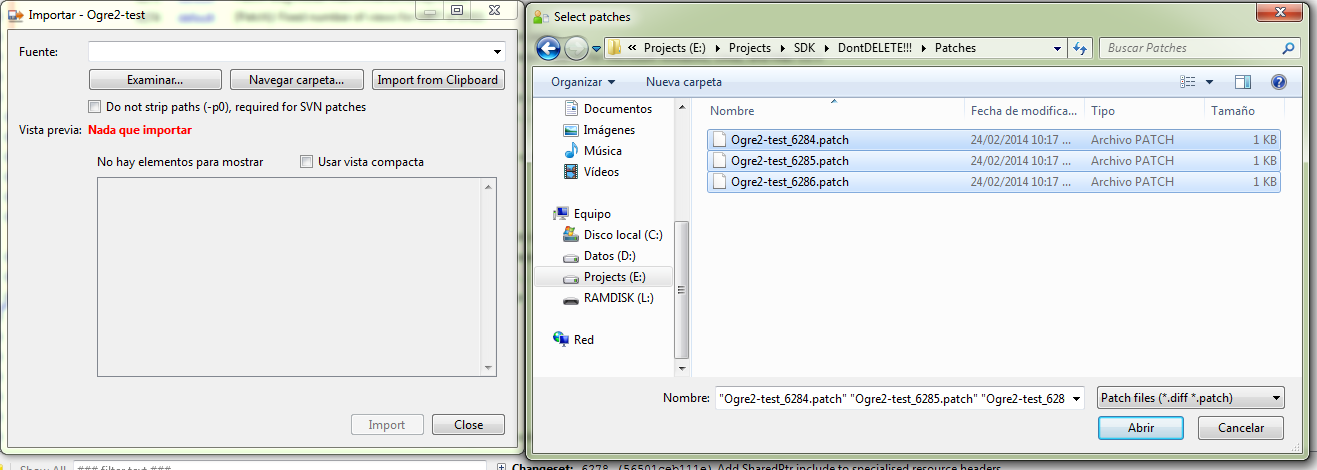Click the folder icon in the address bar
Viewport: 1317px width, 470px height.
616,48
